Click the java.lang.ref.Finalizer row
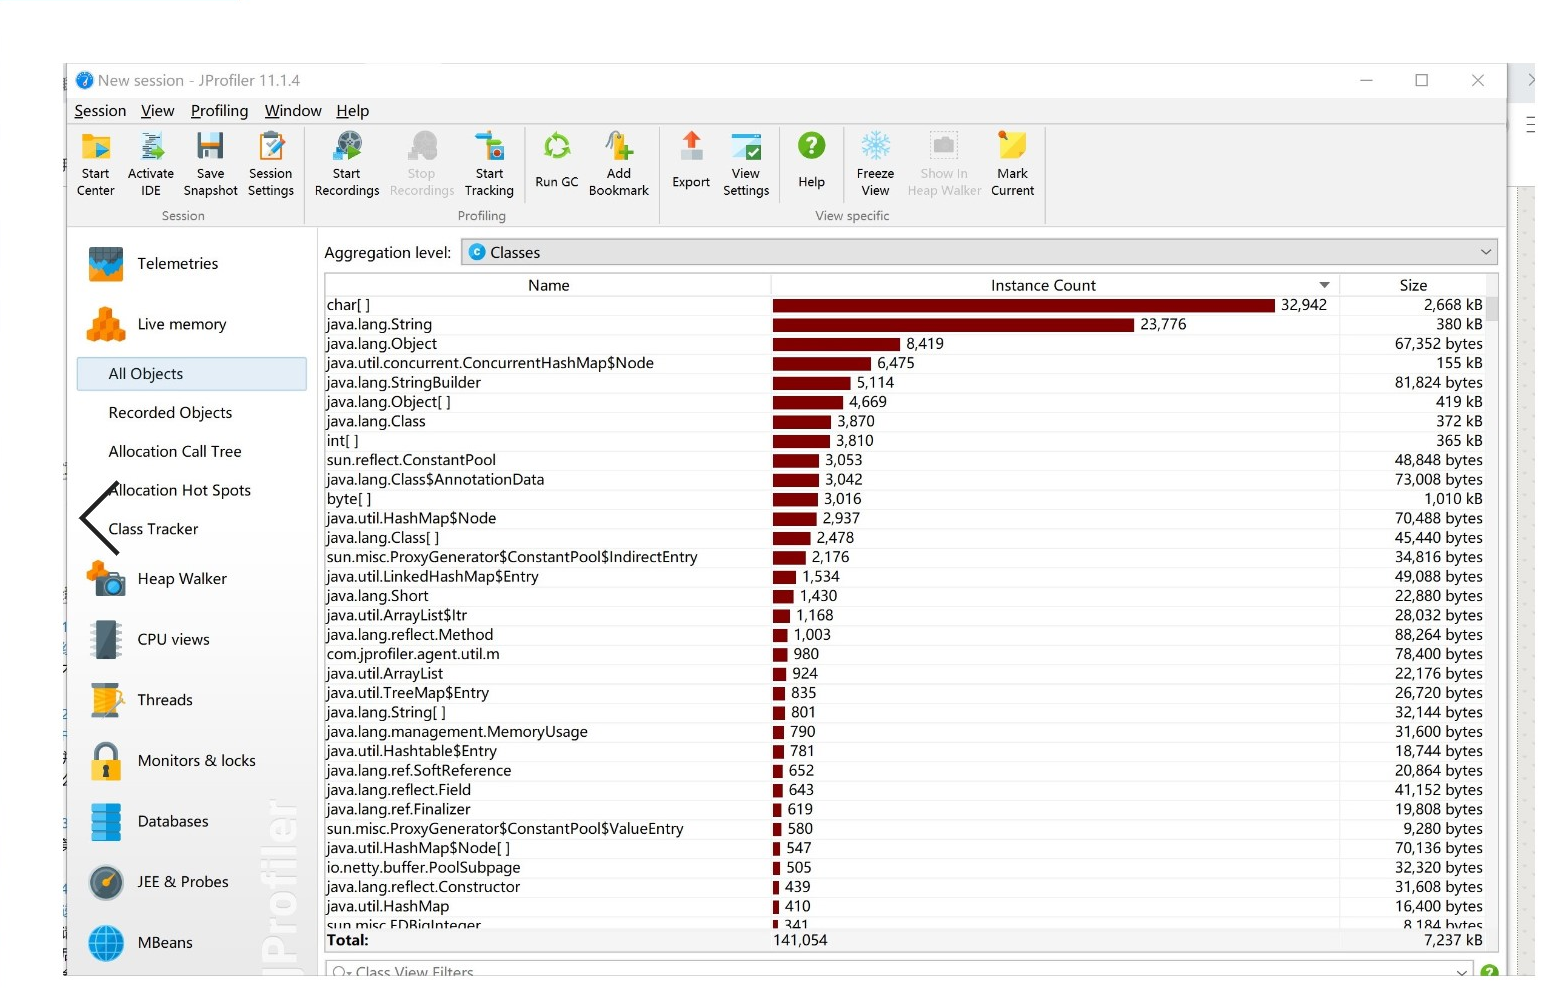Viewport: 1565px width, 988px height. 905,810
